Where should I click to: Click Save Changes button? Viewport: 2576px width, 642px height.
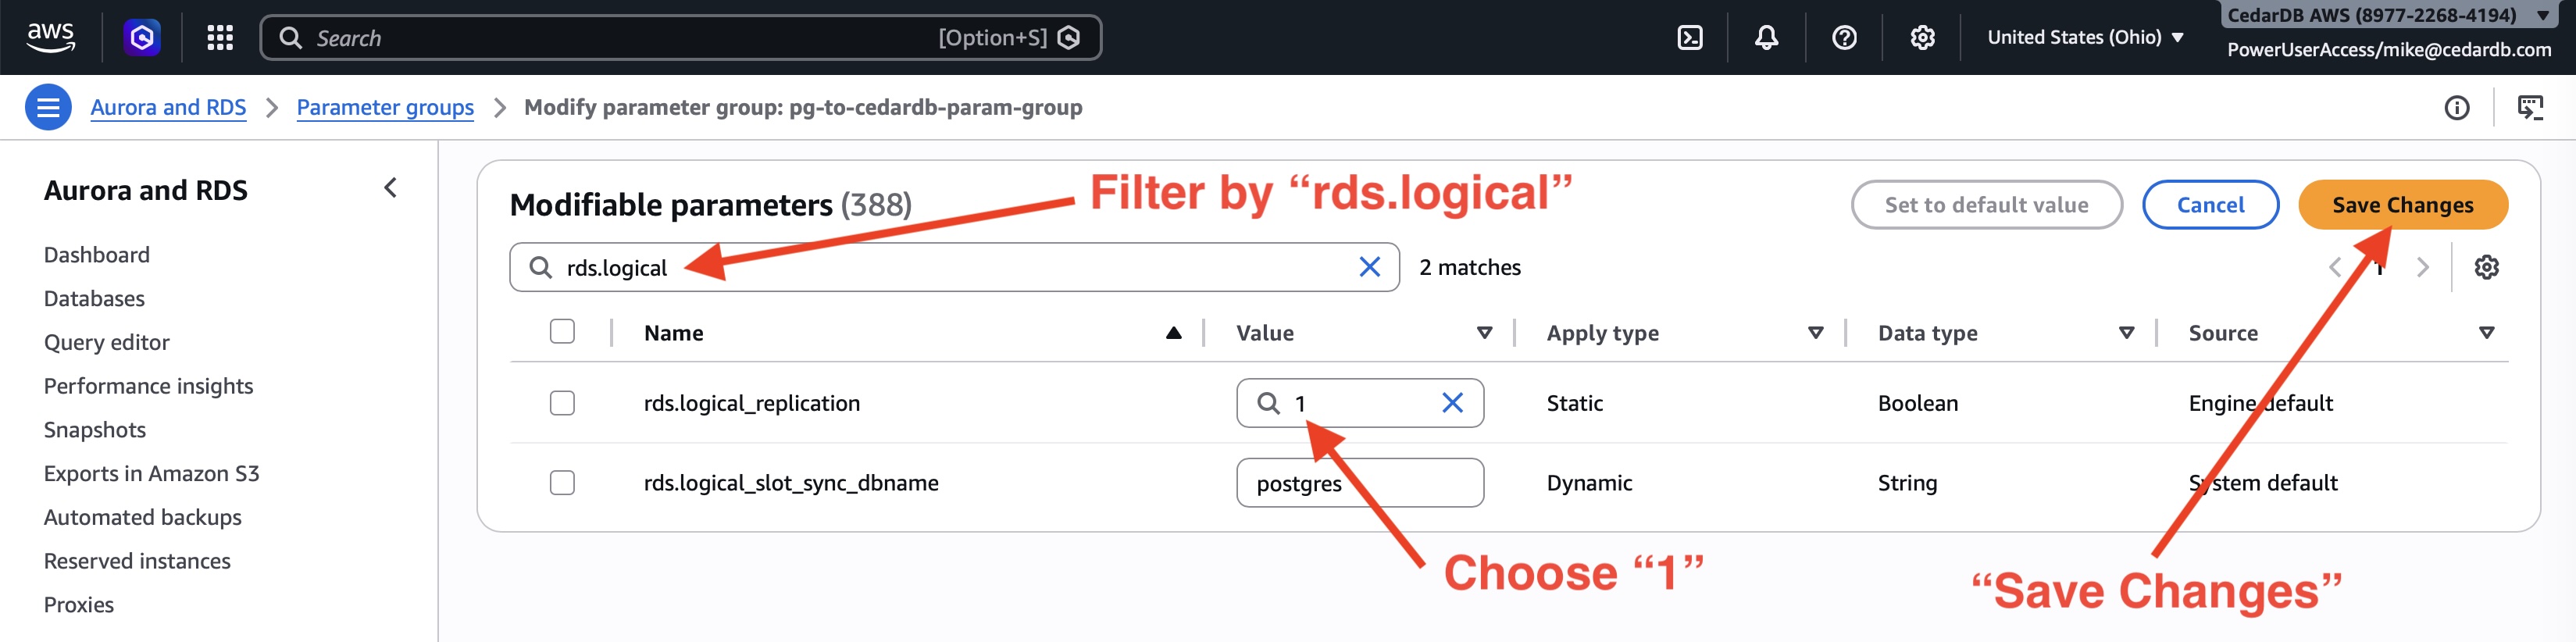[x=2402, y=205]
